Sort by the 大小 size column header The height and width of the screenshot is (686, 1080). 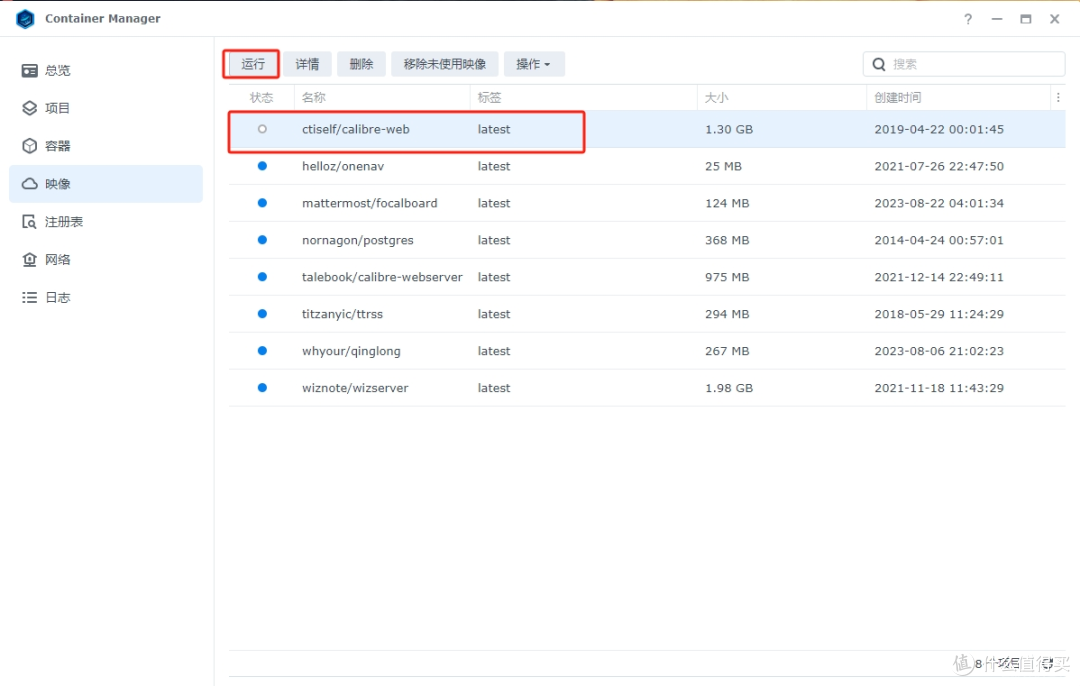(716, 98)
